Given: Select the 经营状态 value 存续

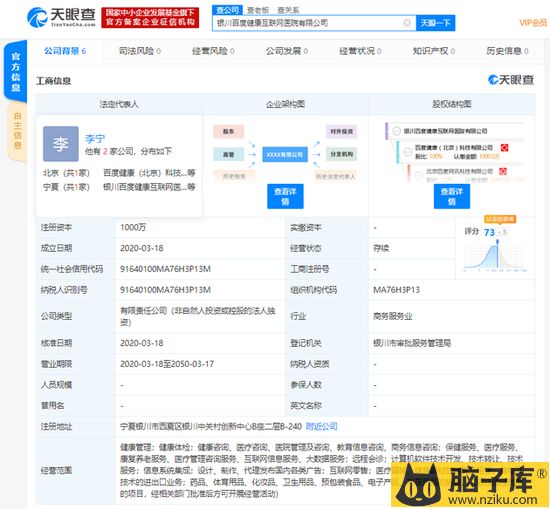Looking at the screenshot, I should (381, 248).
